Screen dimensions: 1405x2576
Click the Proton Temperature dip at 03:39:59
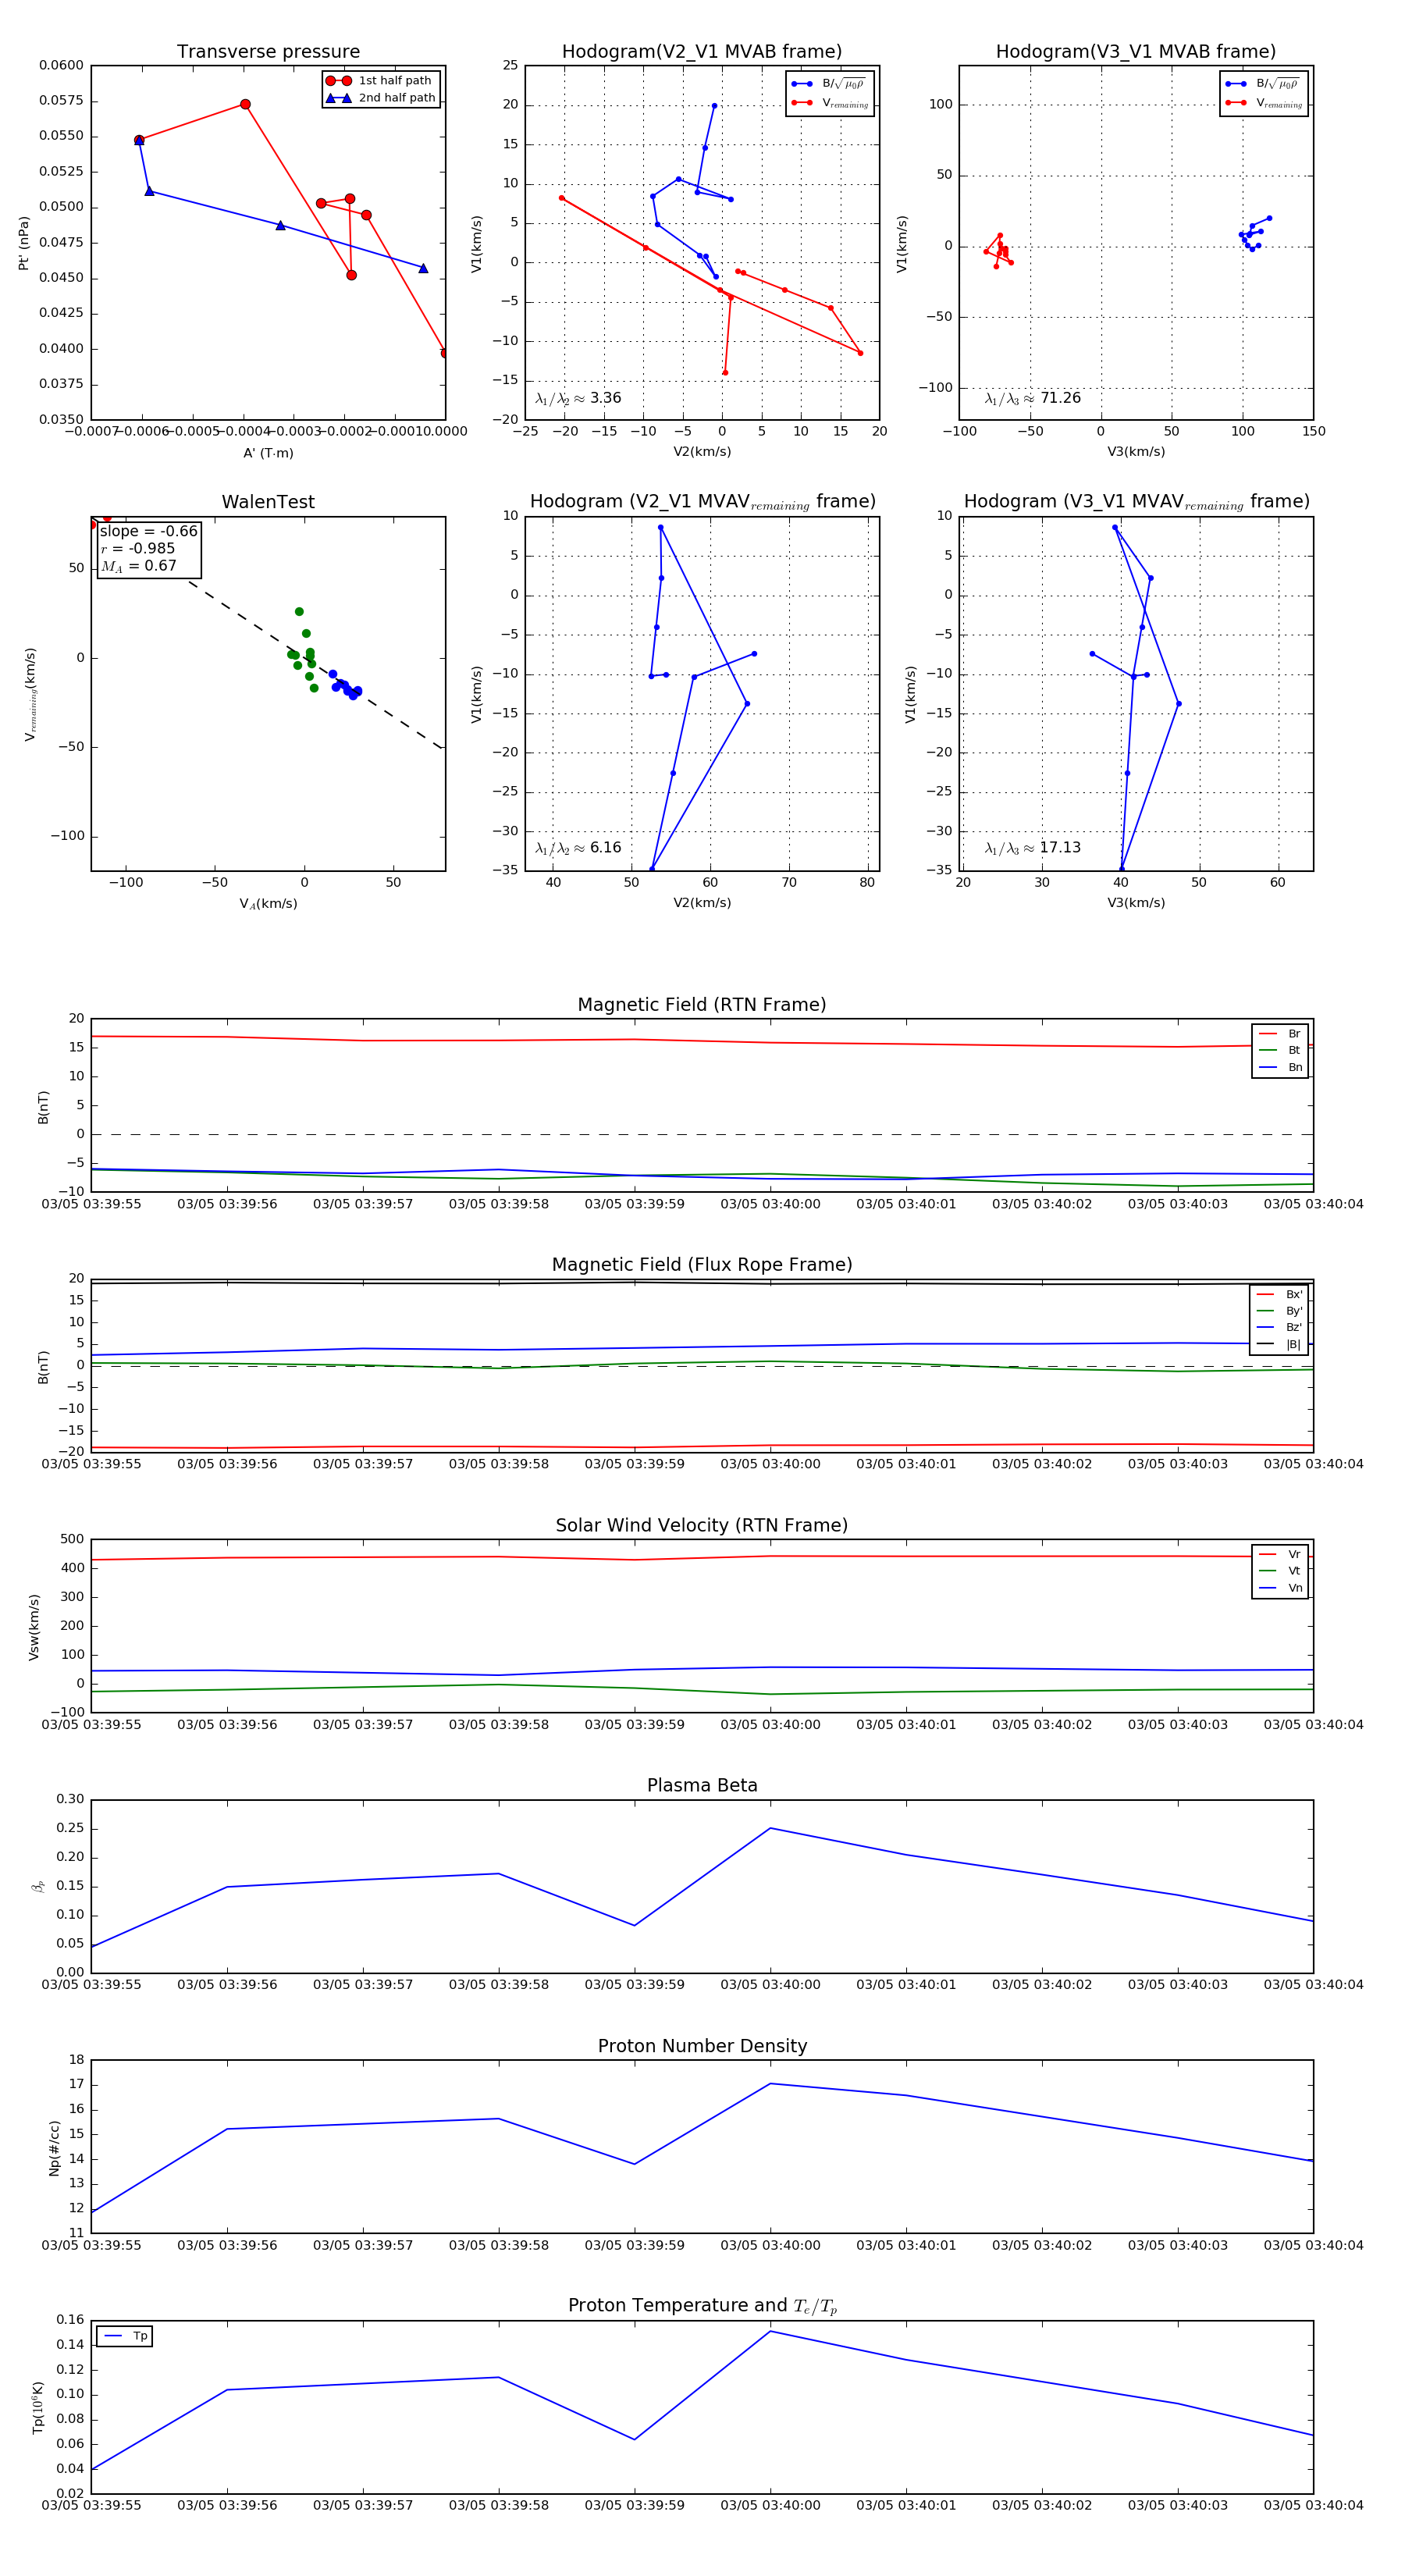tap(634, 2439)
